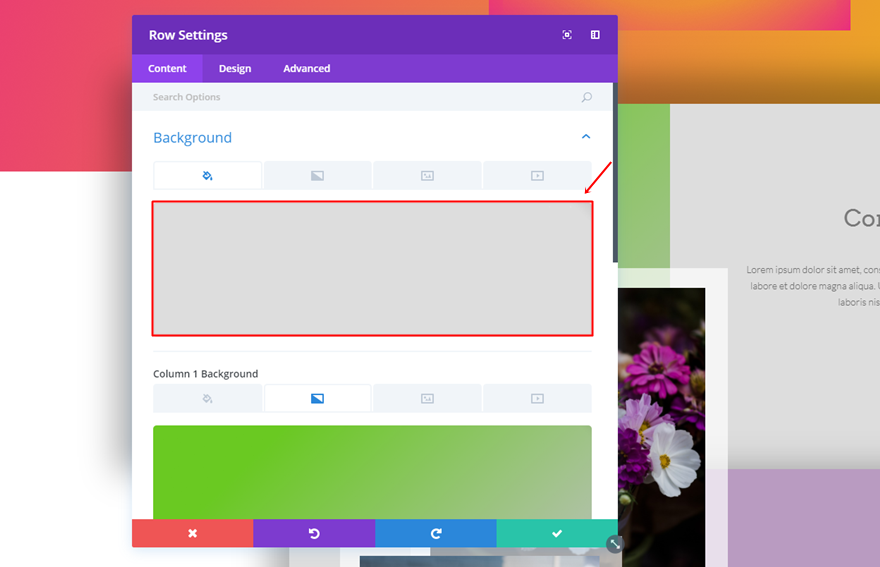Viewport: 880px width, 567px height.
Task: Click the purple undo button
Action: tap(314, 533)
